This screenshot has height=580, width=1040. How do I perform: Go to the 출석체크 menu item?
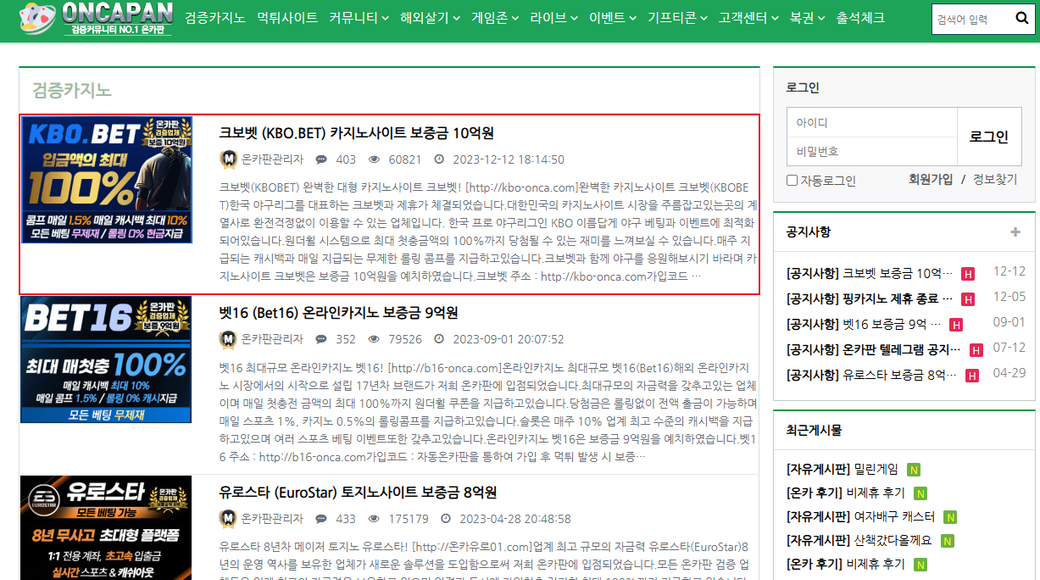point(860,18)
